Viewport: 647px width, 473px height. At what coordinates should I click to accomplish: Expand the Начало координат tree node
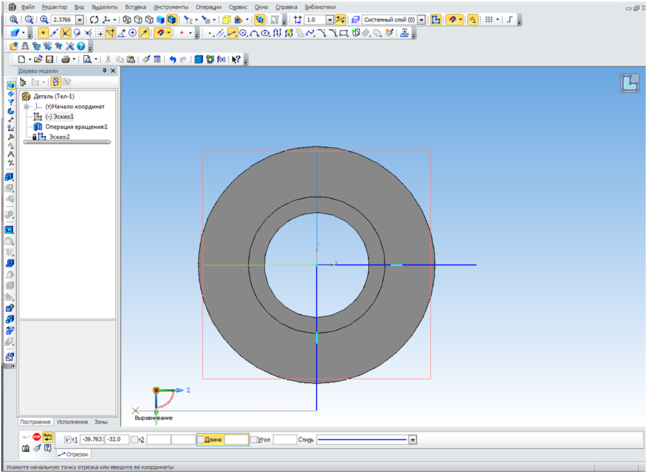(26, 106)
